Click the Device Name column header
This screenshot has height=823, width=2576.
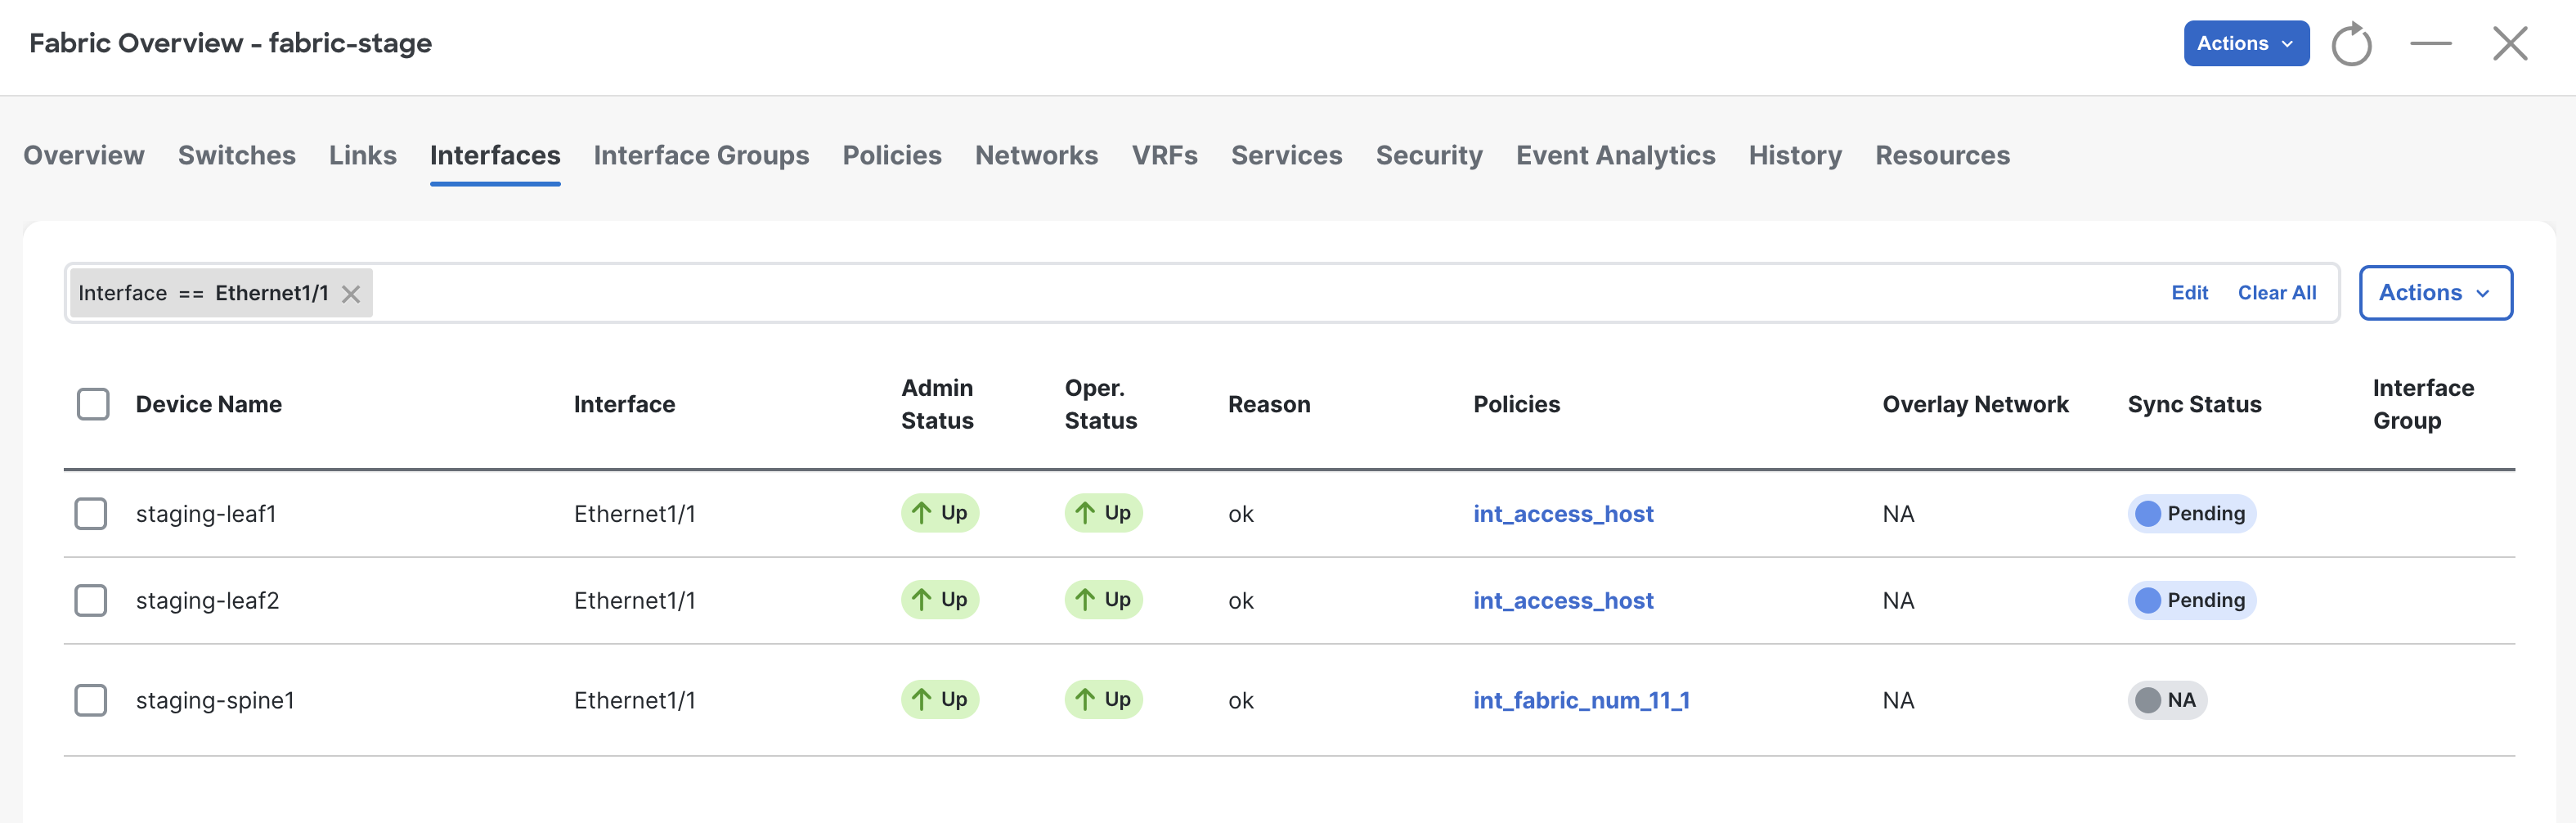[209, 404]
